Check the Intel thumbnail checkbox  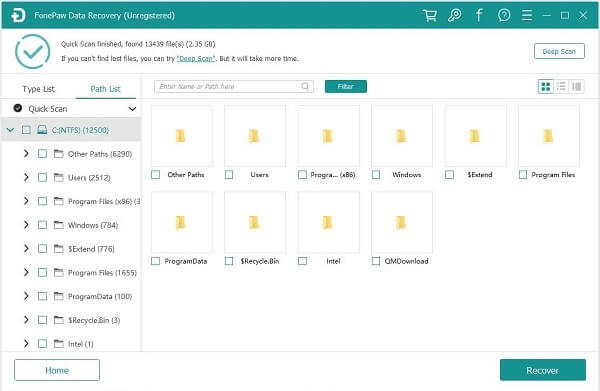click(x=302, y=261)
